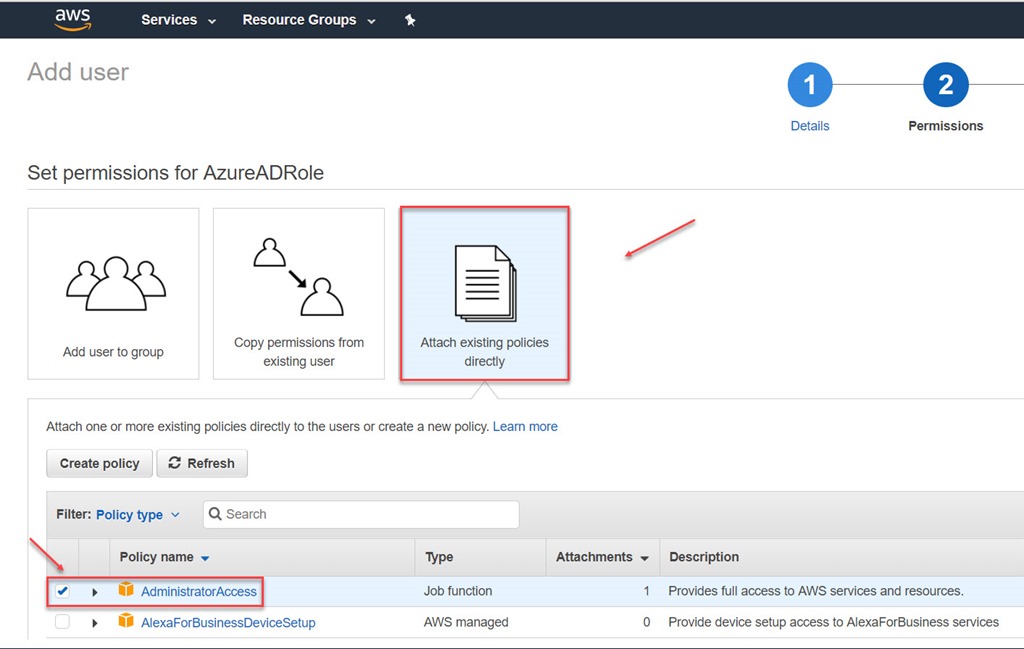Click the Refresh button

point(202,463)
